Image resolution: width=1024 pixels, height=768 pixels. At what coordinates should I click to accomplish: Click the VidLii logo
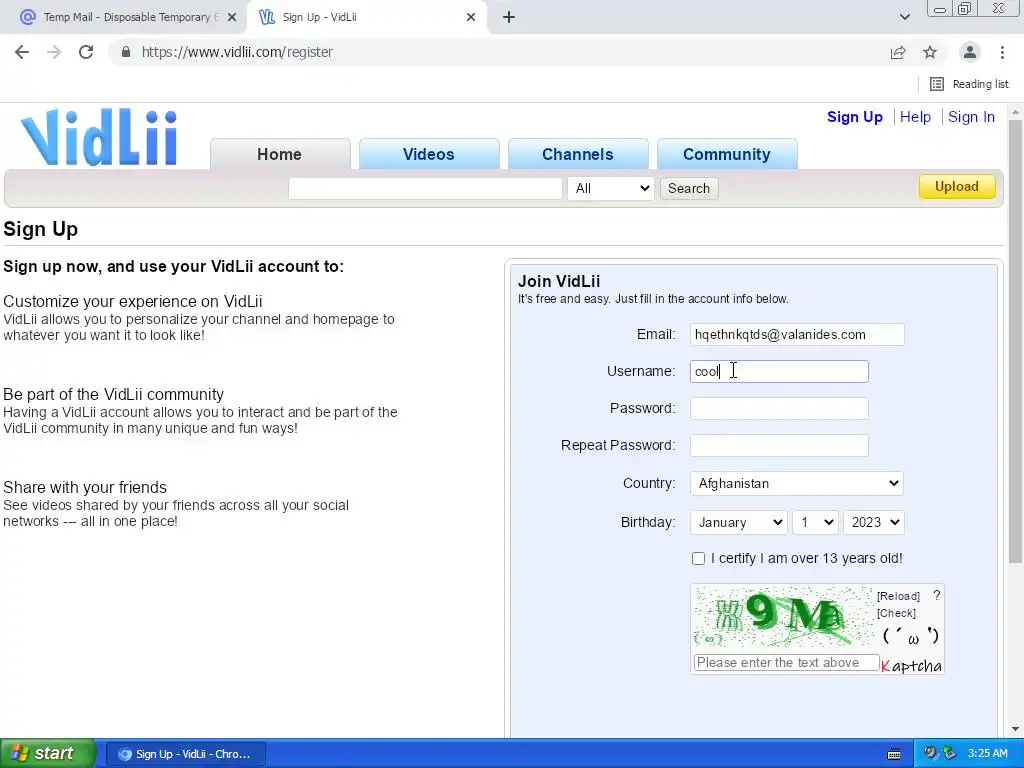coord(99,137)
